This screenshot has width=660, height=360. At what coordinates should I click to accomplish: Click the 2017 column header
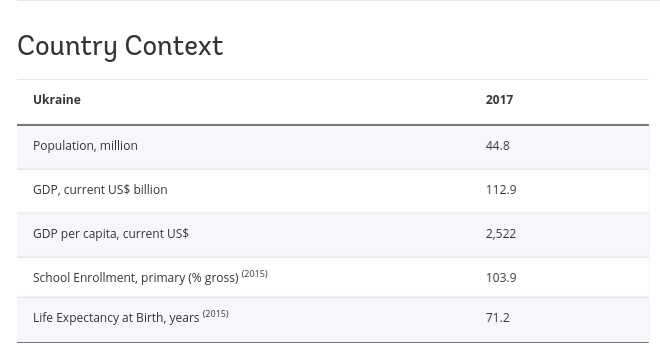click(x=499, y=100)
